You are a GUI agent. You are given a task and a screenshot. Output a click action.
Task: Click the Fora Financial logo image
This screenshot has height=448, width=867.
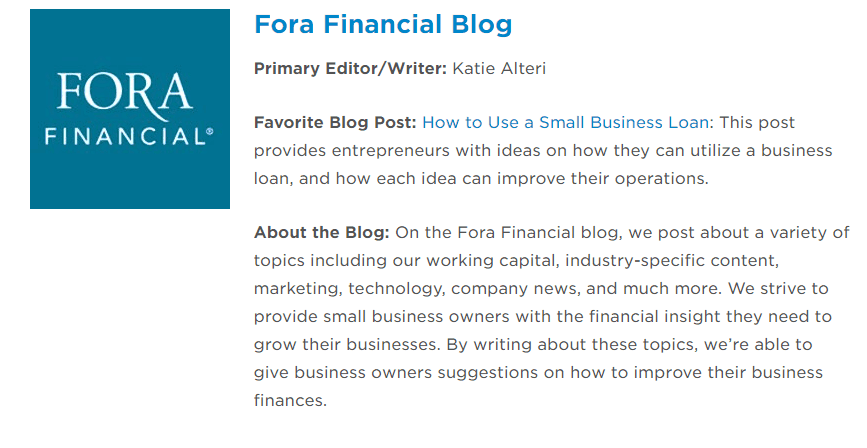(130, 109)
